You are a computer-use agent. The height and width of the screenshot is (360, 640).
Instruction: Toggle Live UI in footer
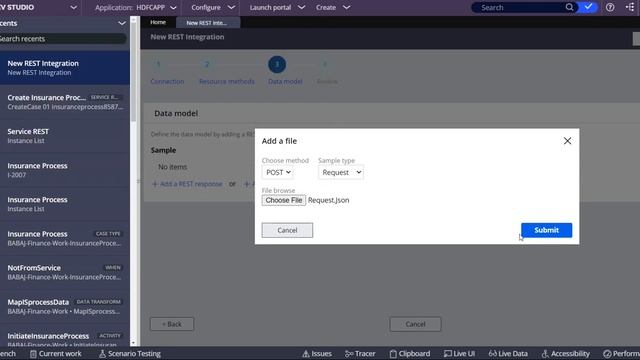point(459,354)
